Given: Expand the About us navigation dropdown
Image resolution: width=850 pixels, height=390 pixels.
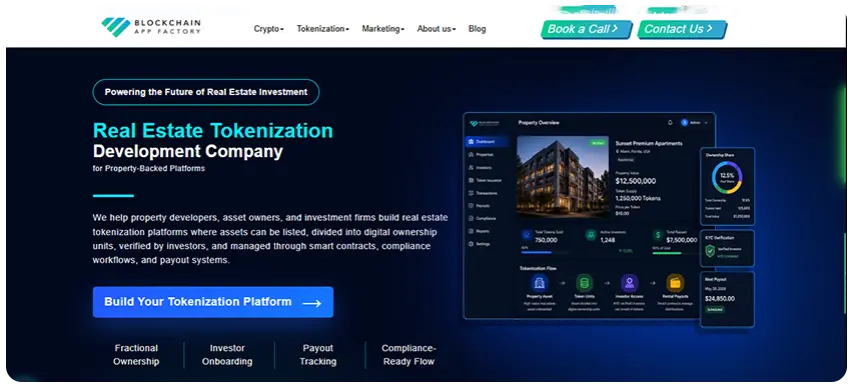Looking at the screenshot, I should pyautogui.click(x=436, y=29).
